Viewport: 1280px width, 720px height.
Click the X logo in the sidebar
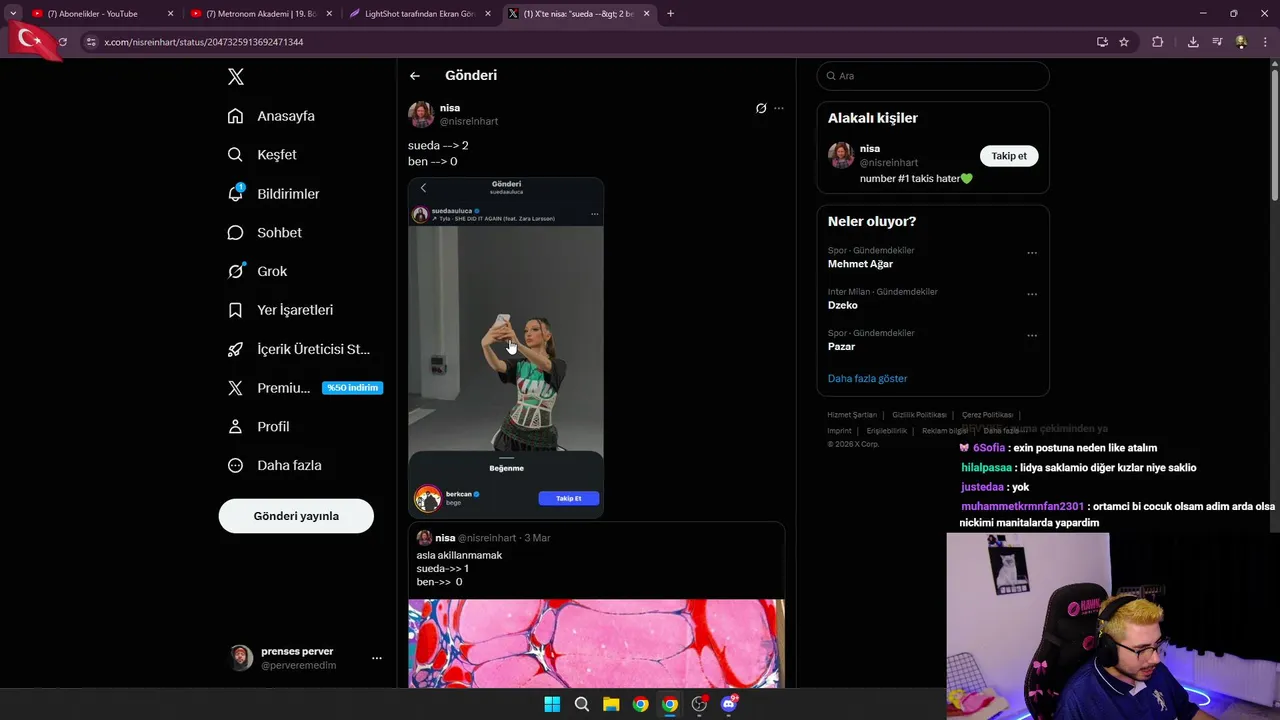pos(235,77)
